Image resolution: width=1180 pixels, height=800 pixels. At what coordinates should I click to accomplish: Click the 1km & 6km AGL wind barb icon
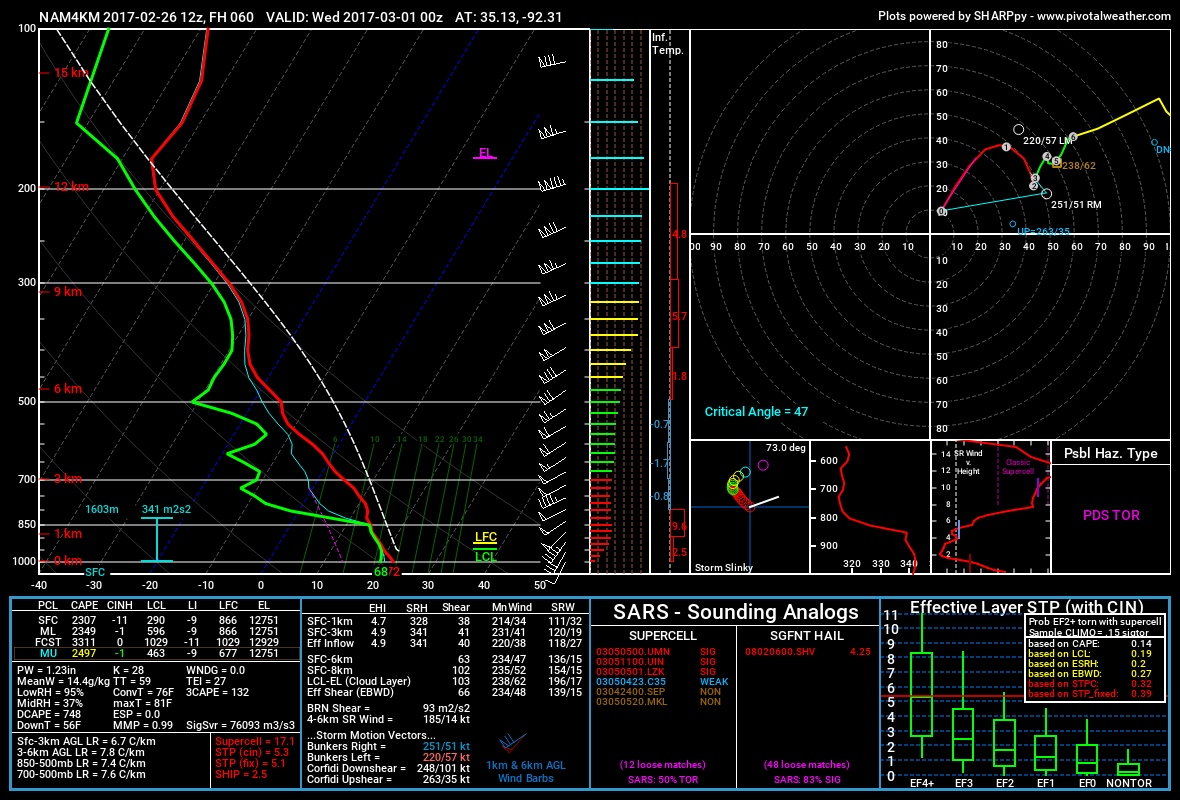coord(512,743)
